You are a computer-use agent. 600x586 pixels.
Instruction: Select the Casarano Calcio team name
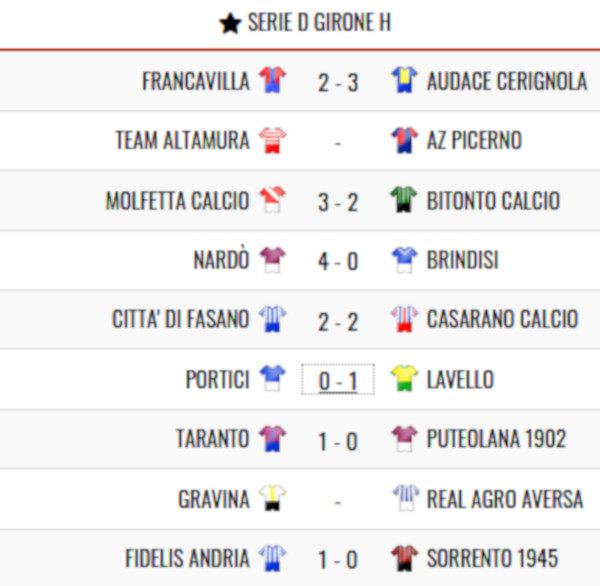[x=502, y=319]
